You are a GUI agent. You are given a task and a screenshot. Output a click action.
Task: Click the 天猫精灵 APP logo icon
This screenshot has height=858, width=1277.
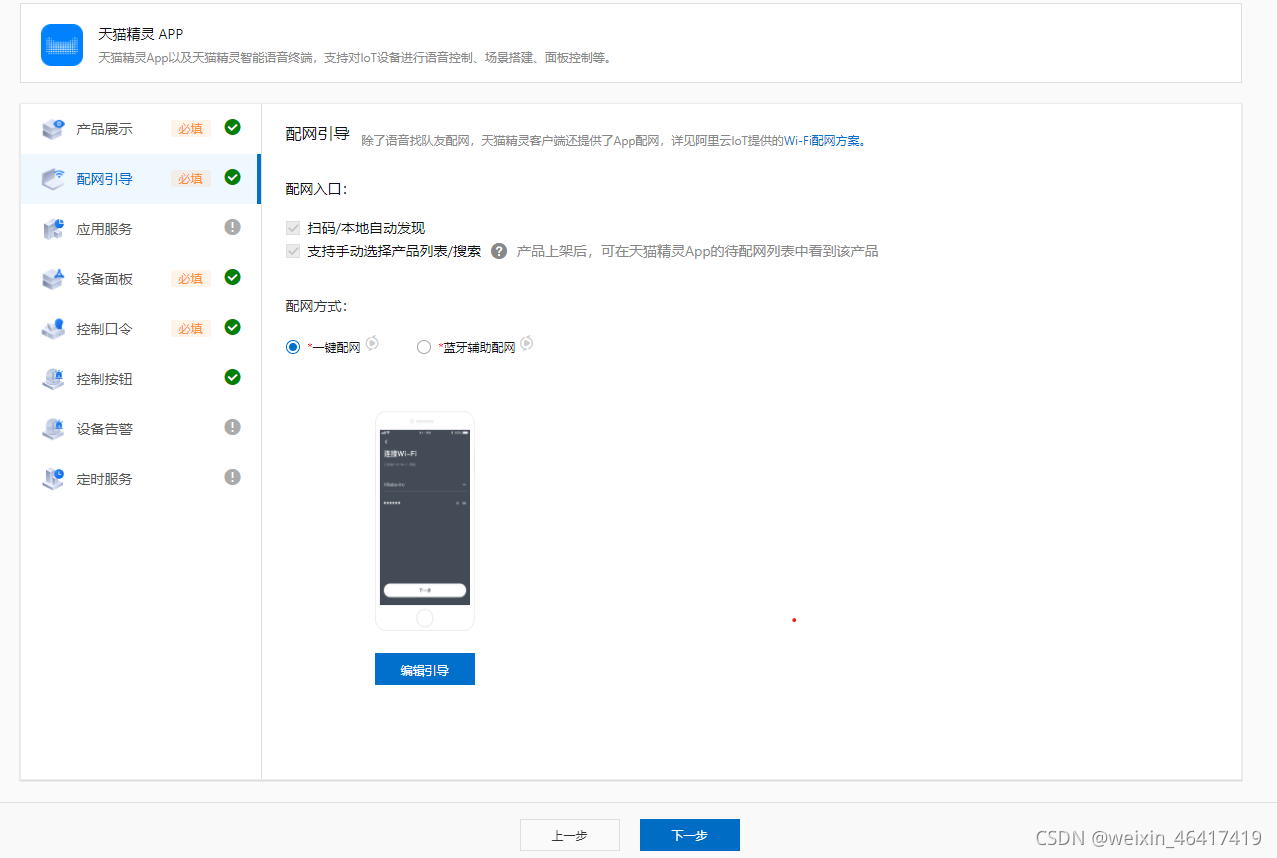(x=62, y=45)
